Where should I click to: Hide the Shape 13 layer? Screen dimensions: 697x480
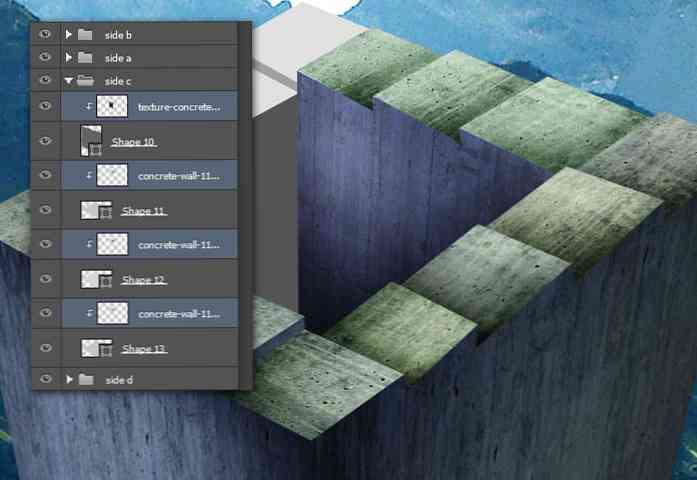tap(45, 348)
